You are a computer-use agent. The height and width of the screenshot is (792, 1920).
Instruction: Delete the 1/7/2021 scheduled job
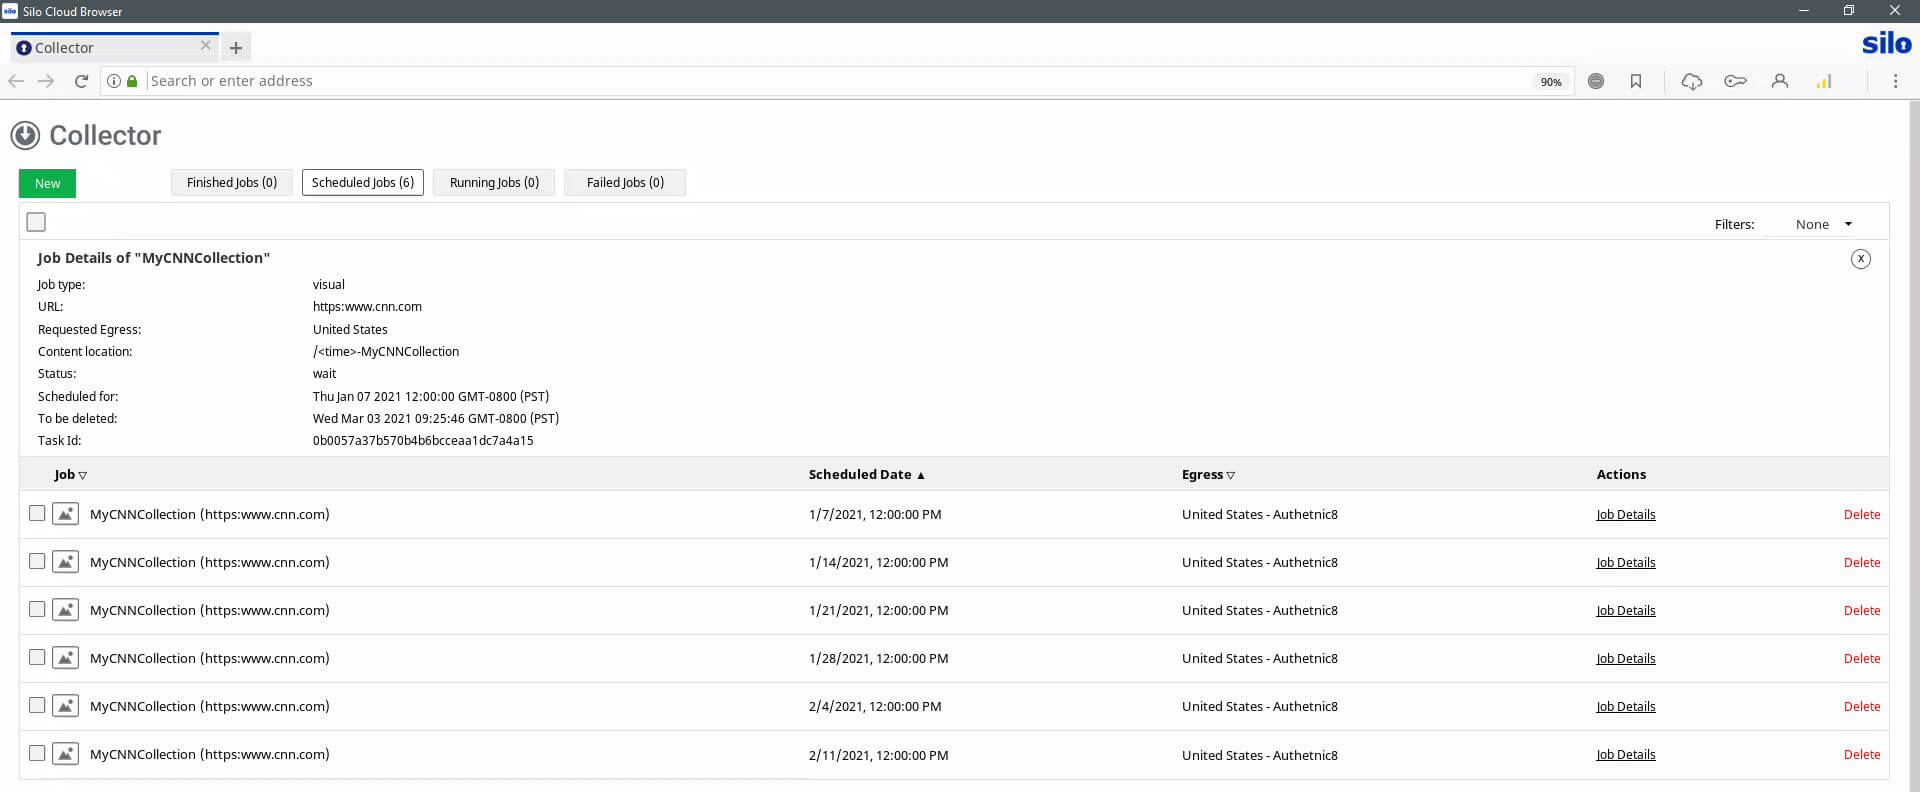[1861, 514]
